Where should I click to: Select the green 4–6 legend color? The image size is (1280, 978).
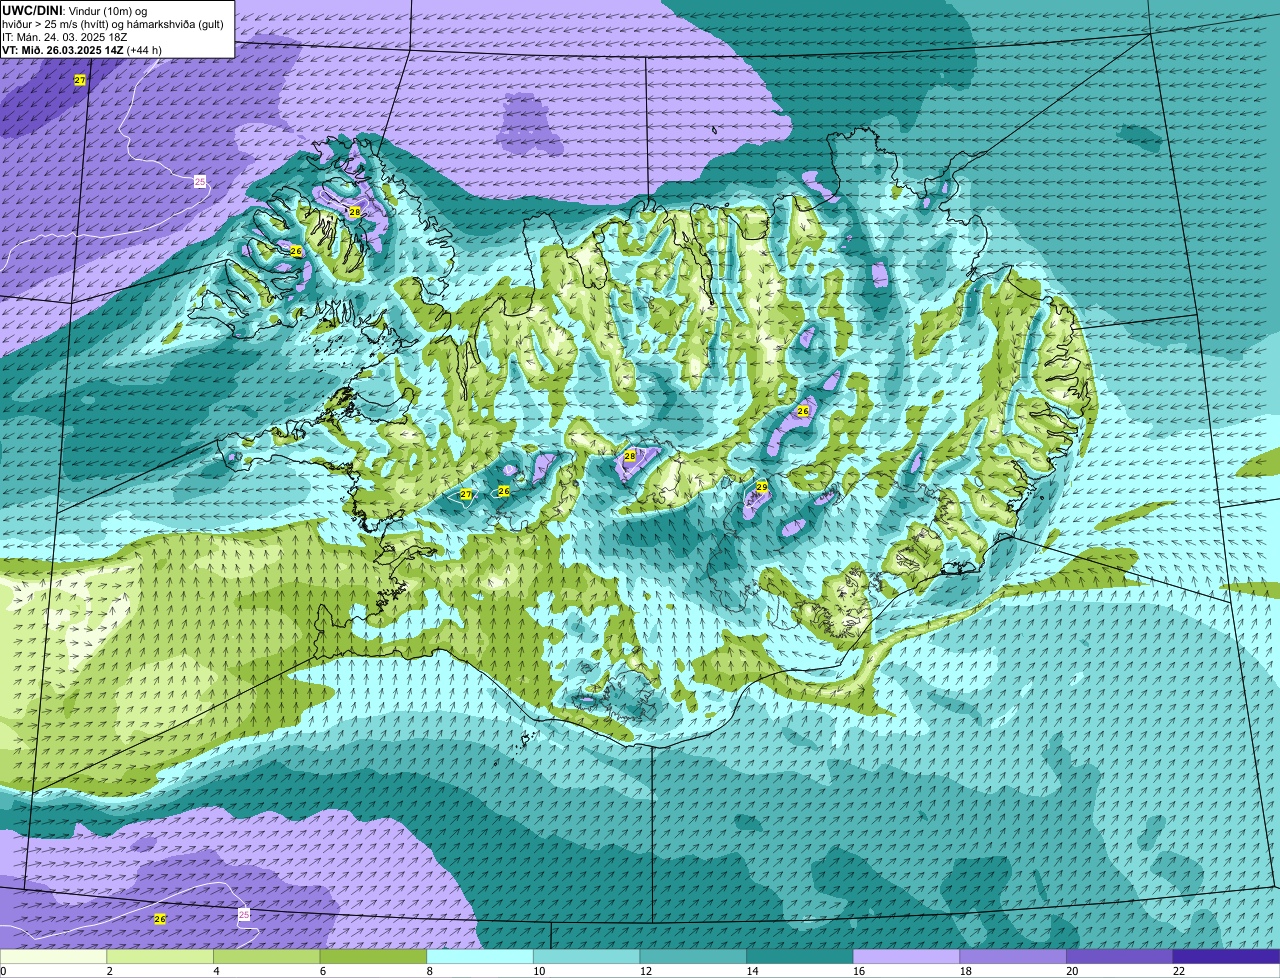coord(267,957)
